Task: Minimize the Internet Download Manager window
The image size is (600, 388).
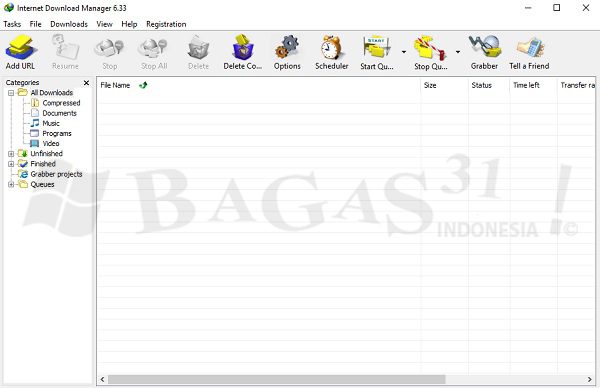Action: point(528,8)
